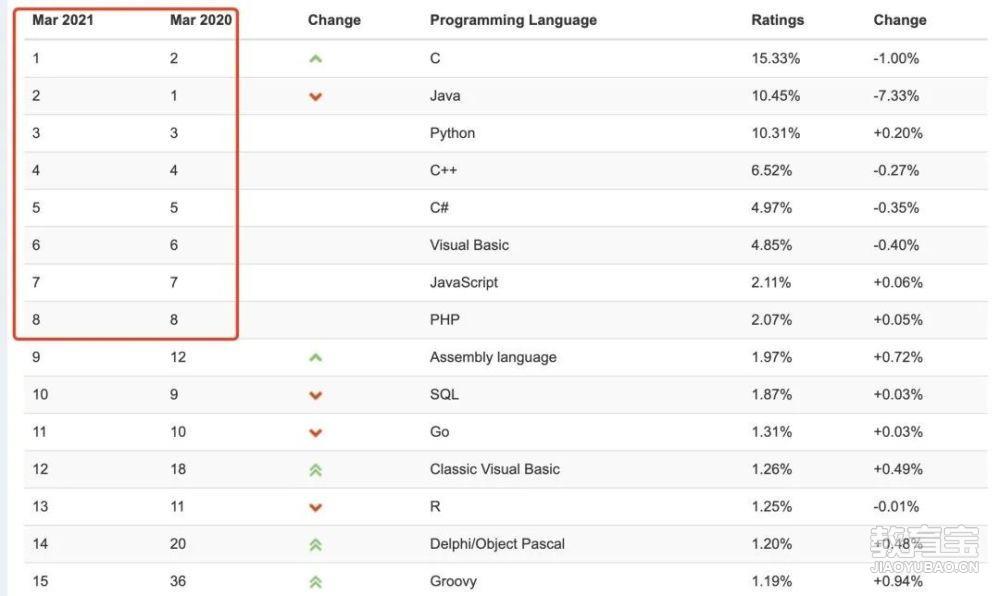
Task: Click the double up arrow for Groovy
Action: click(x=315, y=582)
